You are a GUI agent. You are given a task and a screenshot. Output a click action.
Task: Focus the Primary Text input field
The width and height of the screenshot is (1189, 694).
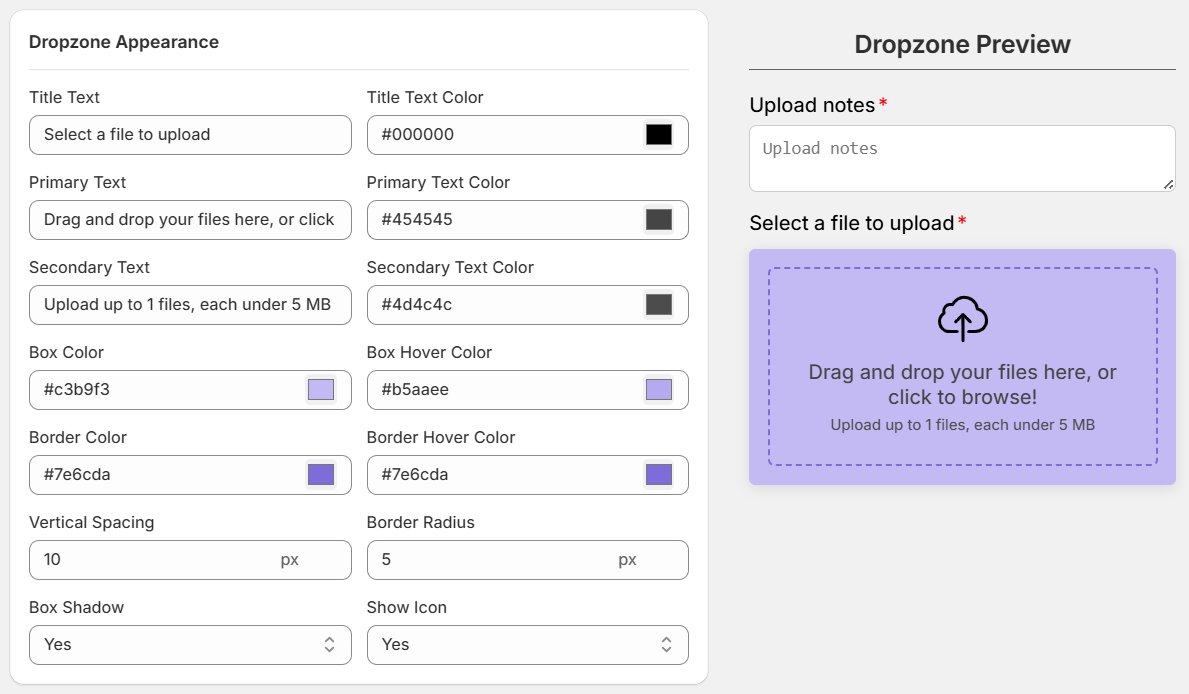coord(190,220)
